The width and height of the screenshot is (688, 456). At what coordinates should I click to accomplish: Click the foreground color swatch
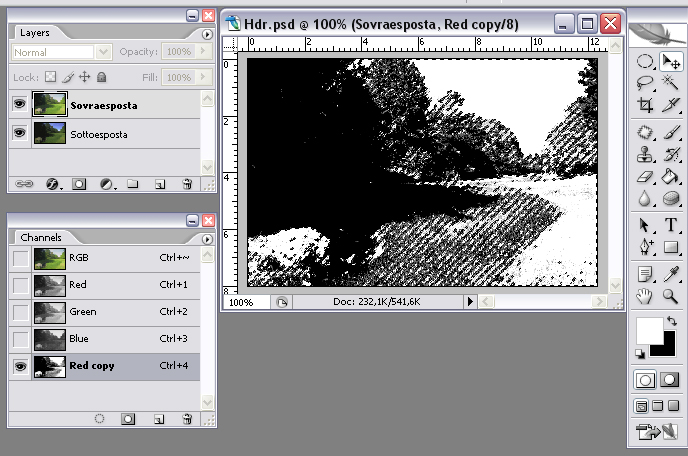(x=649, y=329)
